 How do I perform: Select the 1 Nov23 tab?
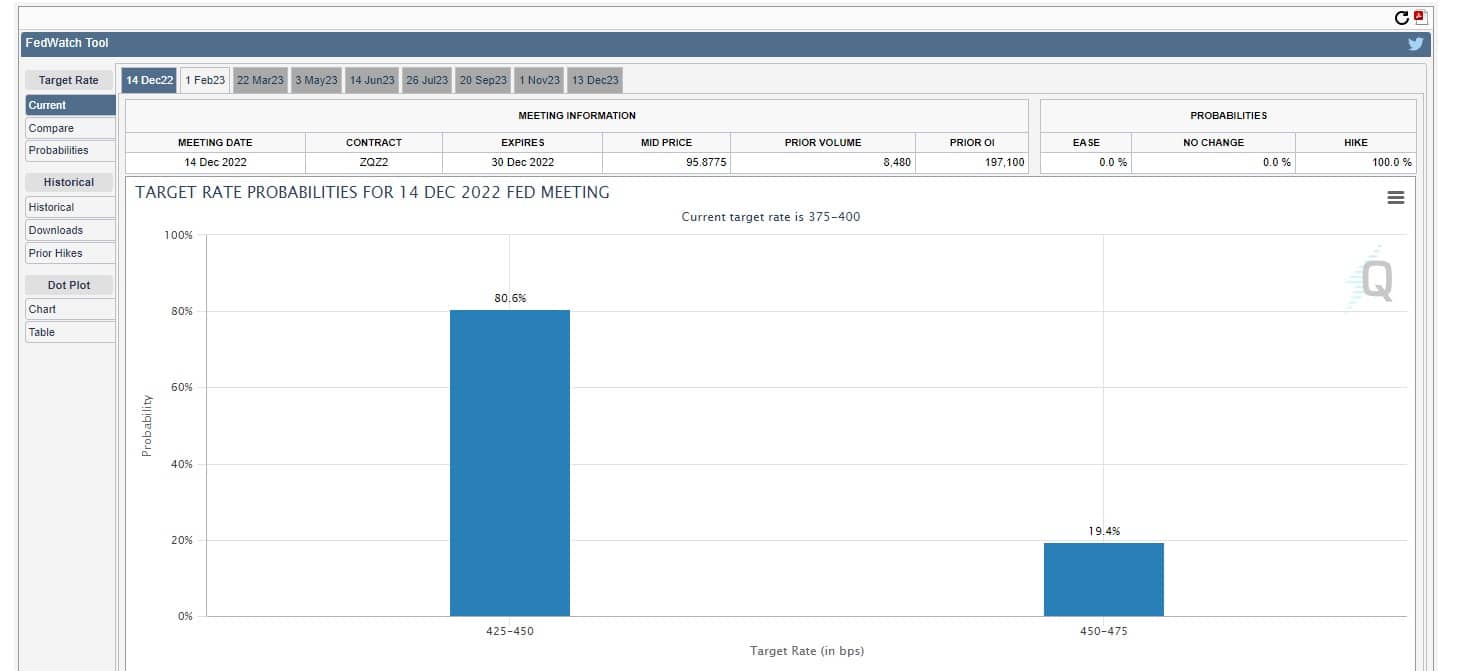coord(539,80)
